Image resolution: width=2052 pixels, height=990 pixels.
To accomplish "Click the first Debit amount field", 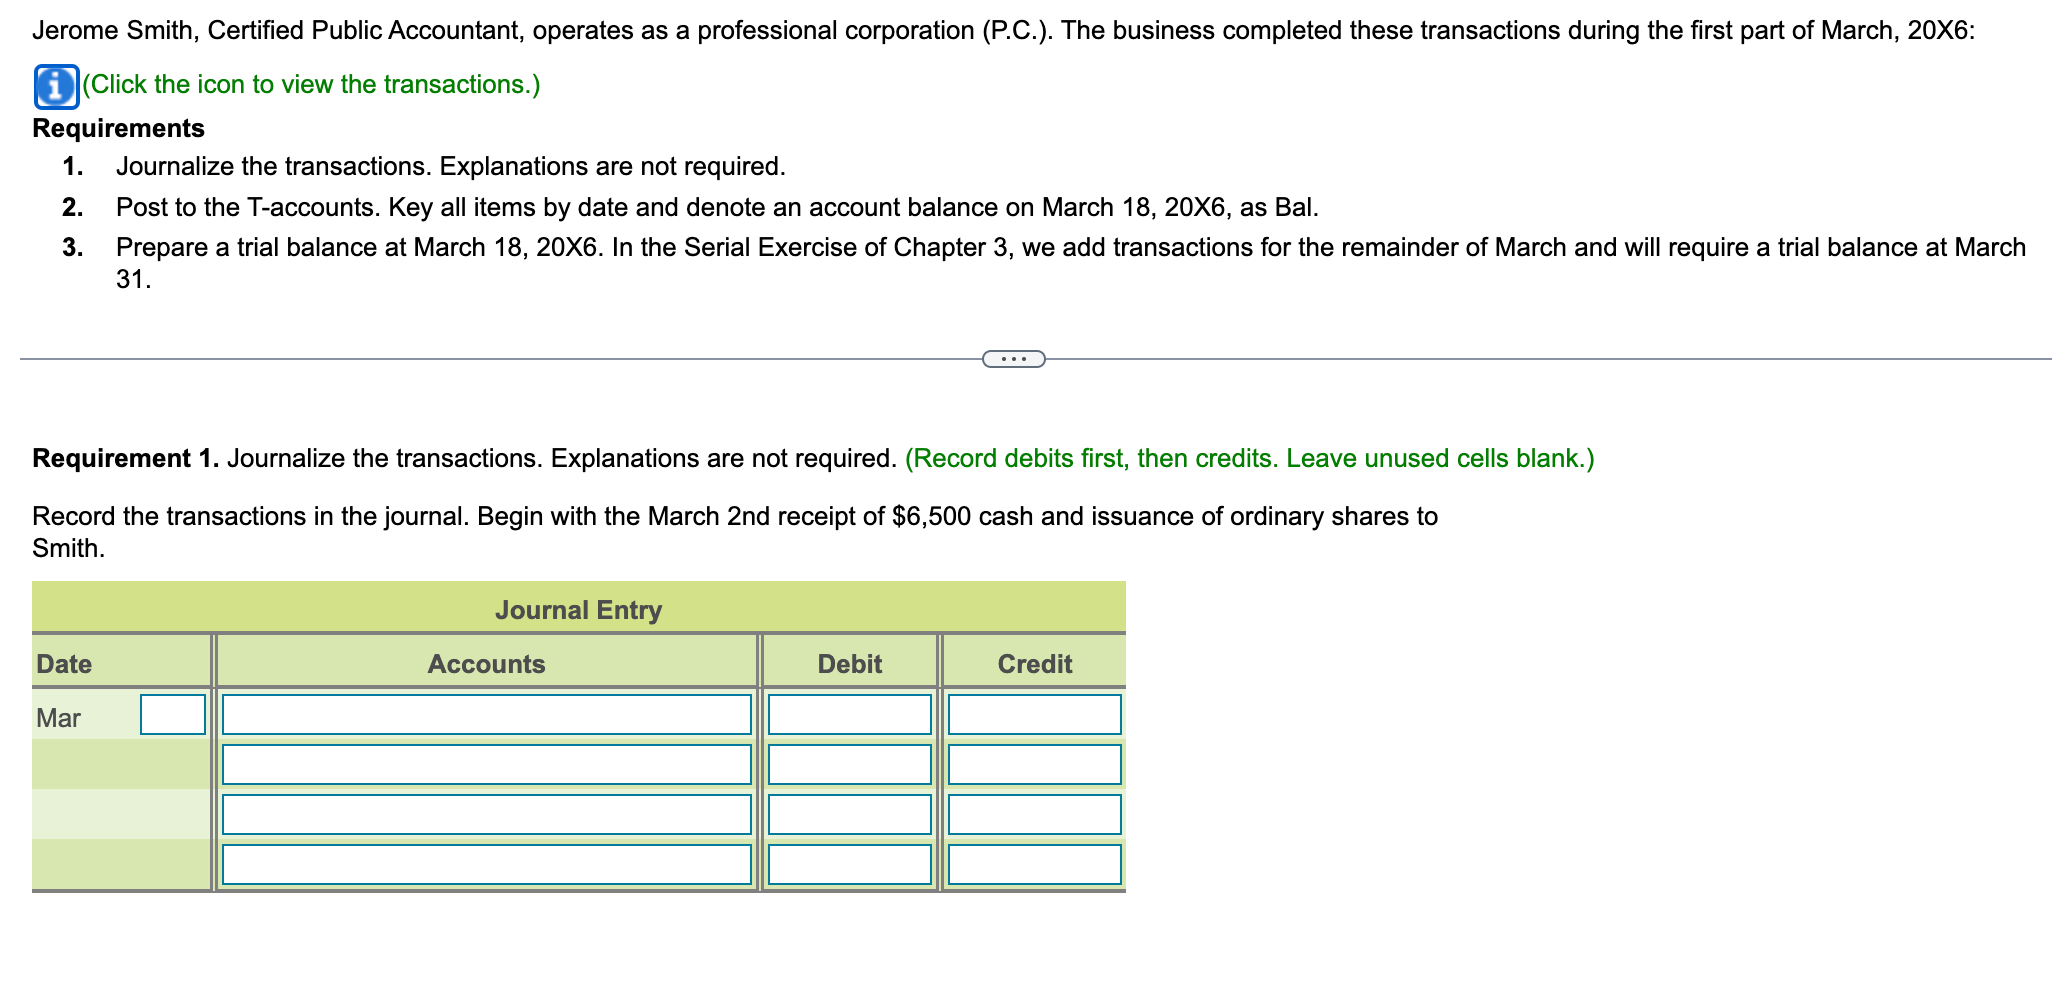I will pos(847,714).
